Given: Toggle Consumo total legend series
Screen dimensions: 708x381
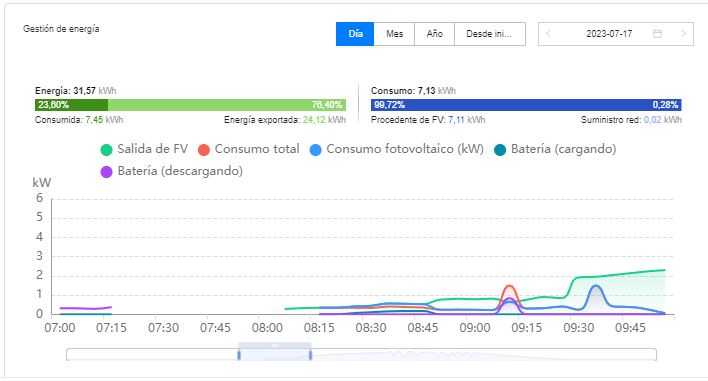Looking at the screenshot, I should (x=249, y=149).
